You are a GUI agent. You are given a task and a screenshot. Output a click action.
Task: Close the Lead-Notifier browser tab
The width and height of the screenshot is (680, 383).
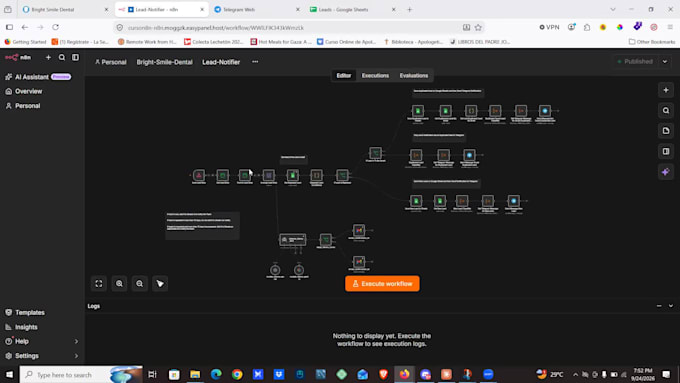tap(202, 9)
